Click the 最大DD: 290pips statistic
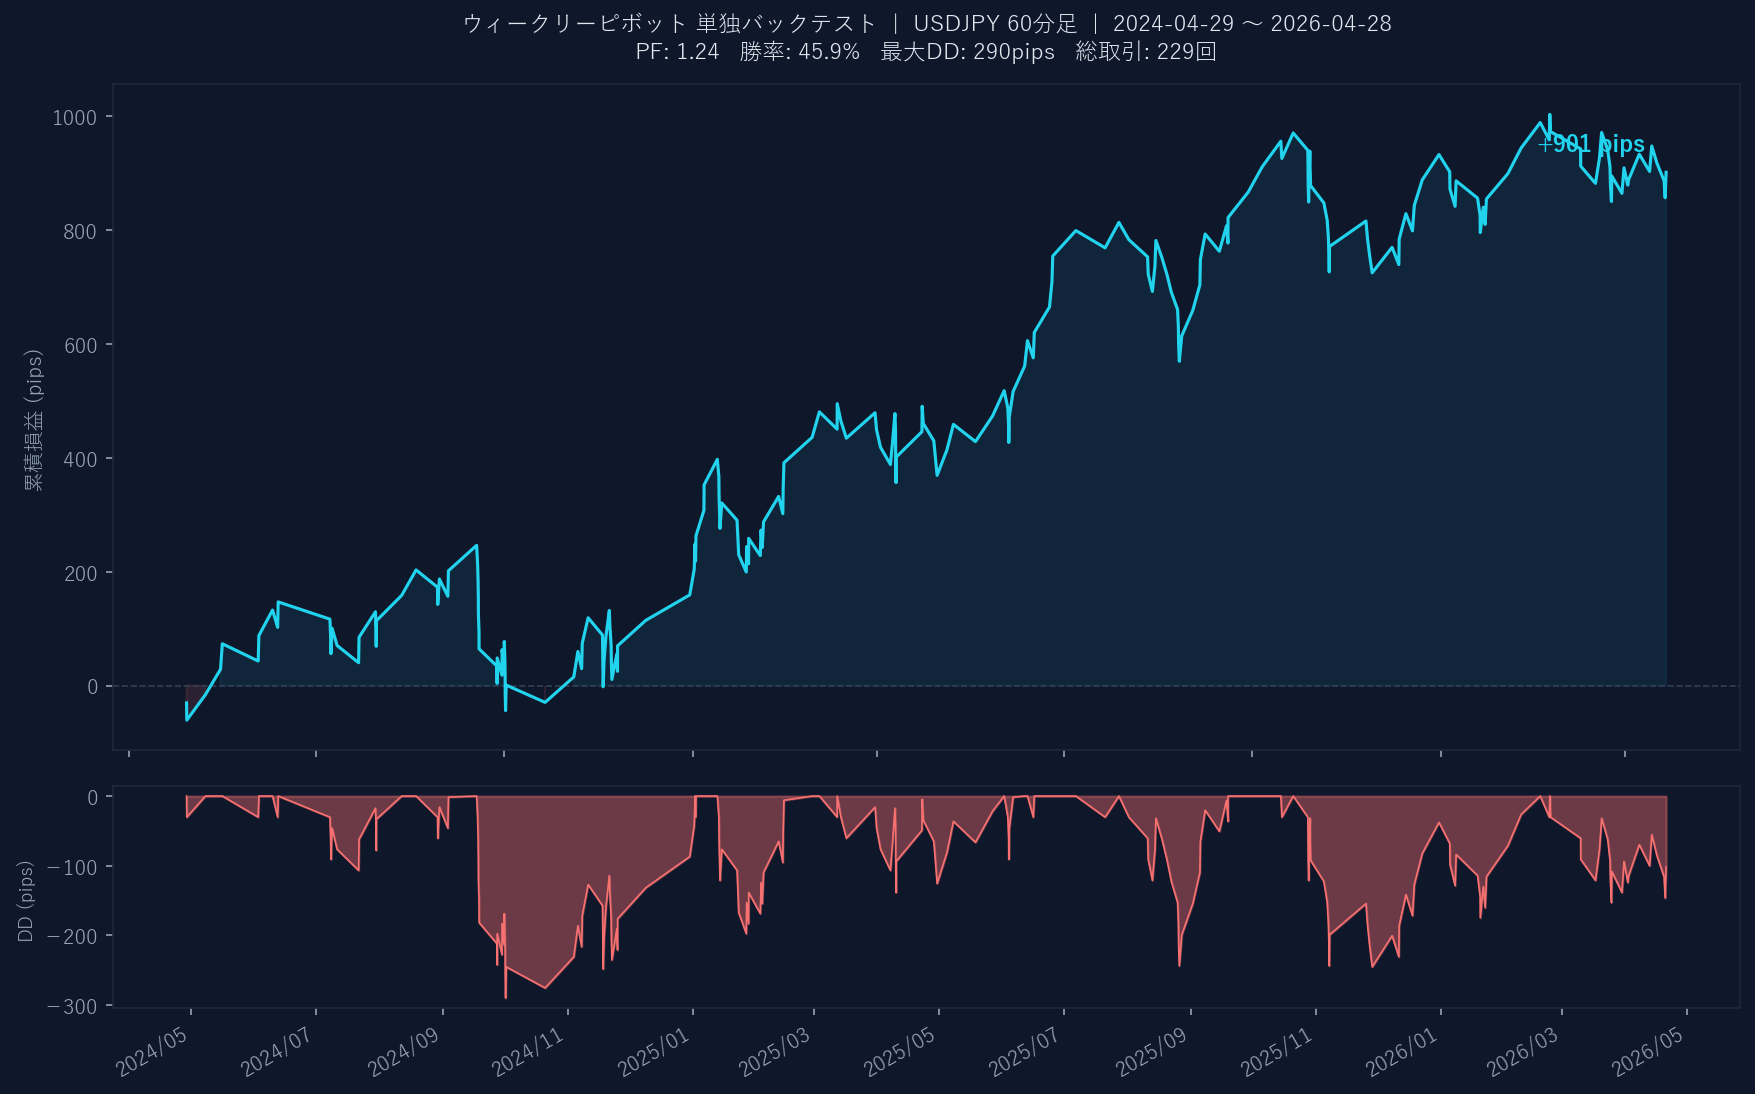This screenshot has width=1755, height=1094. pos(967,52)
